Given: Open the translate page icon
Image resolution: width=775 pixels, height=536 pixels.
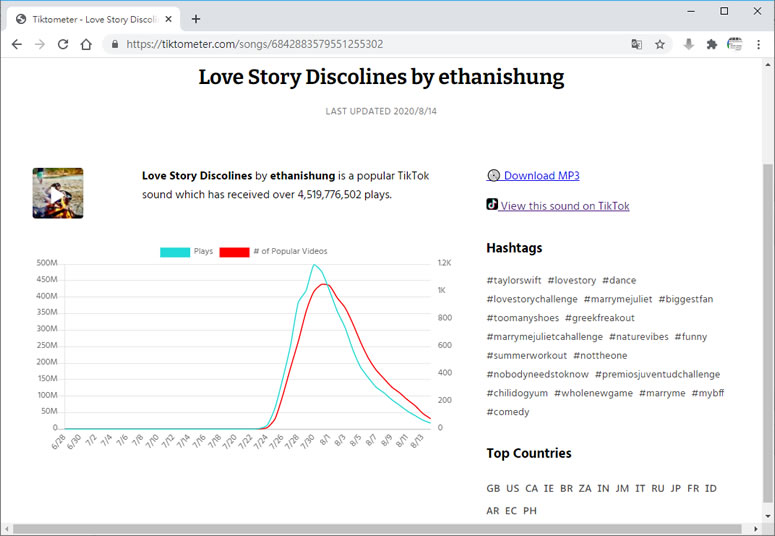Looking at the screenshot, I should tap(636, 44).
